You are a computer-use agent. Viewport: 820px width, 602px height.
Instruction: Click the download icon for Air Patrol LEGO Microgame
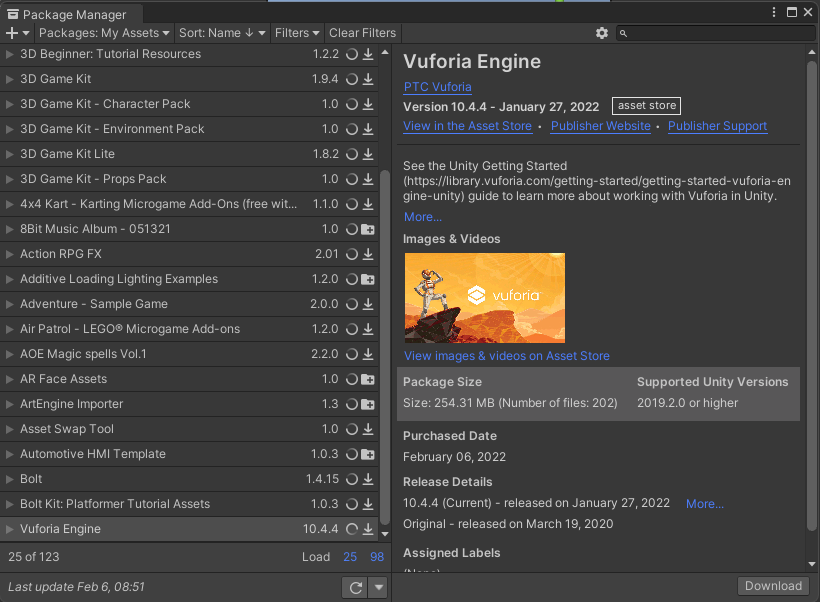[x=368, y=330]
